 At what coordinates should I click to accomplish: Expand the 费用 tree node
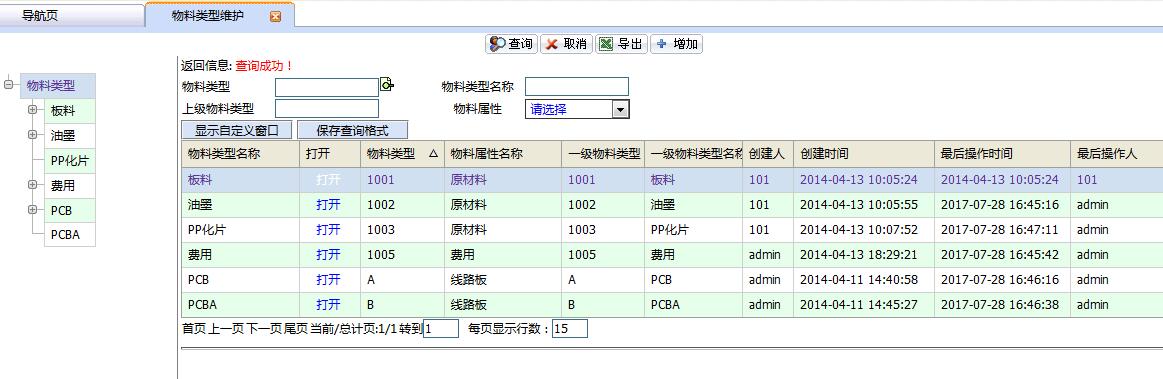click(x=32, y=185)
